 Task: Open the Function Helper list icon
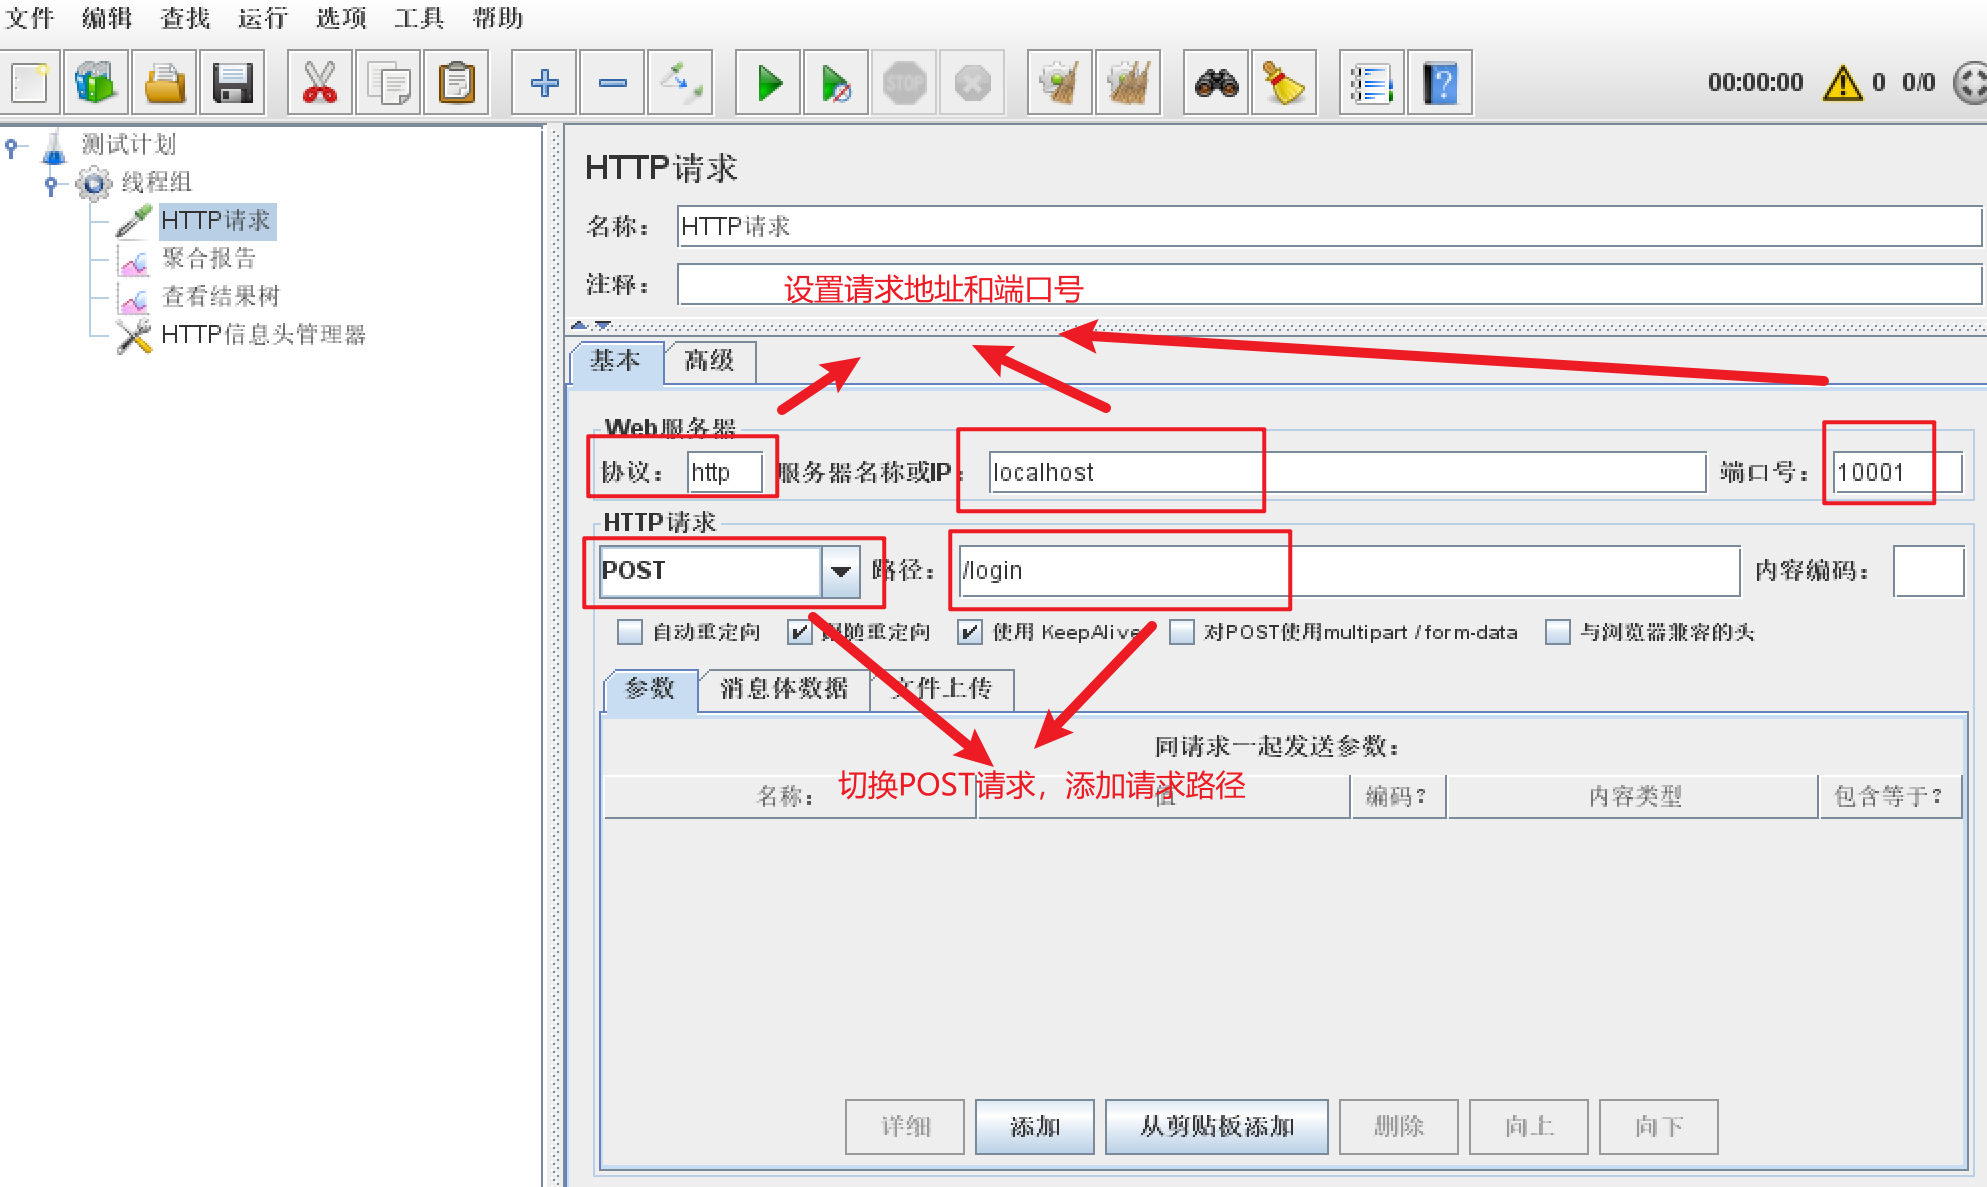(1371, 83)
